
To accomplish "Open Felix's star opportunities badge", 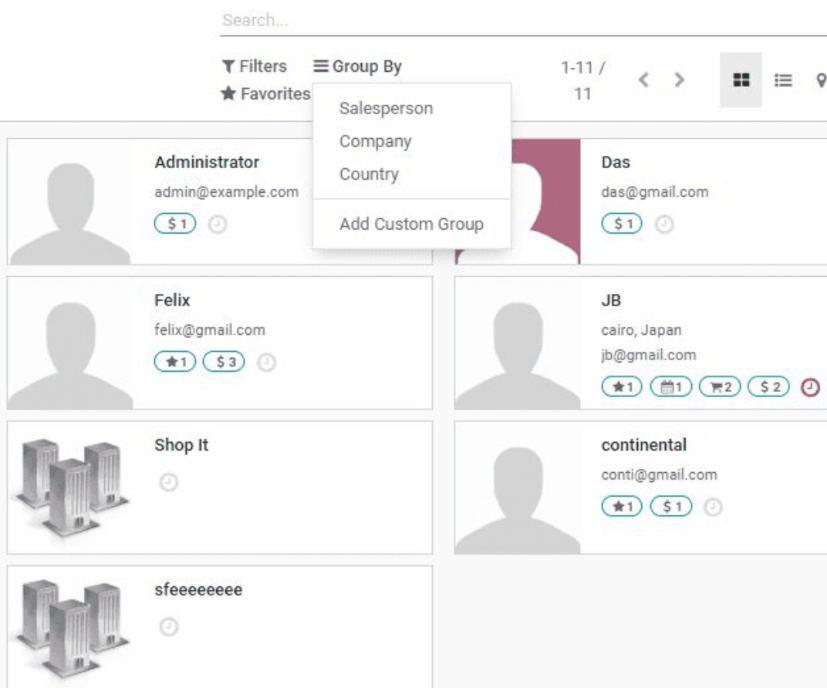I will [175, 362].
